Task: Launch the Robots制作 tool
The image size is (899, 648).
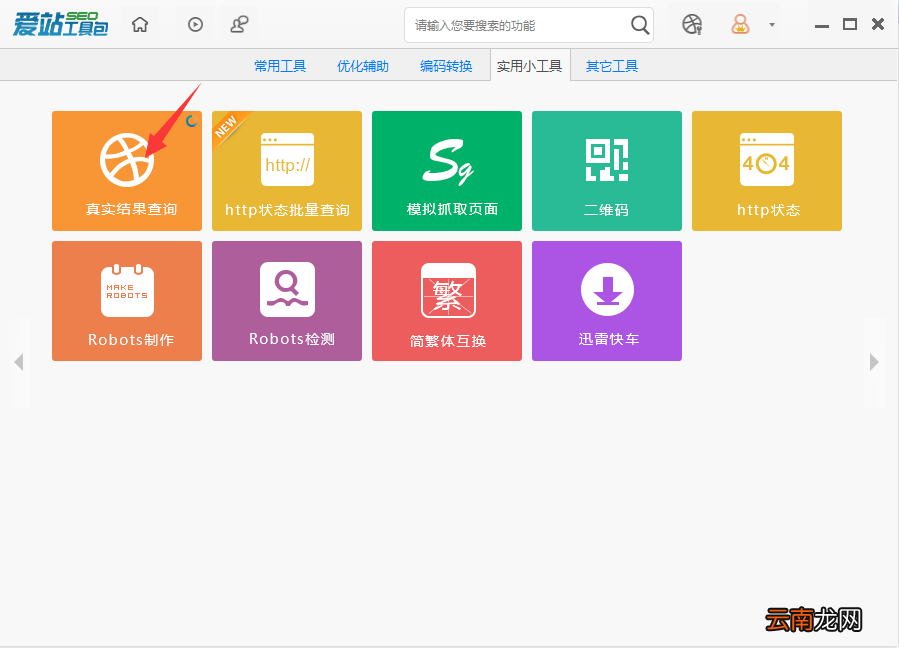Action: pos(127,301)
